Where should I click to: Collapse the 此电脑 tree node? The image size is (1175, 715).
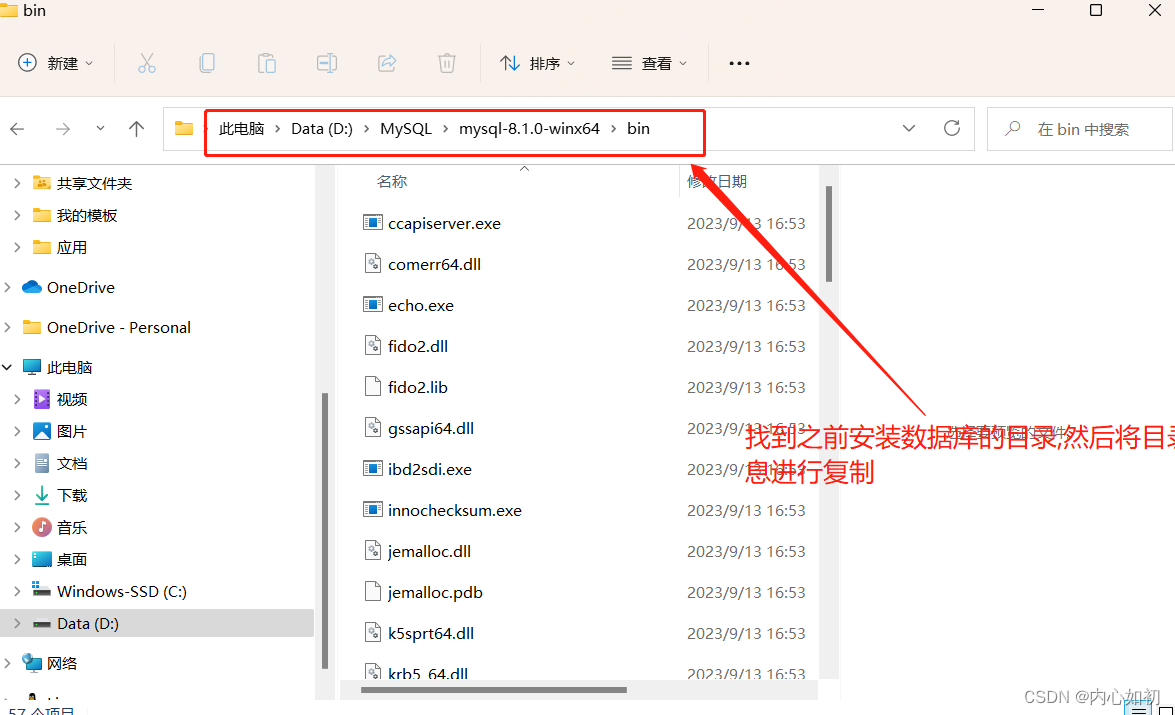point(7,367)
